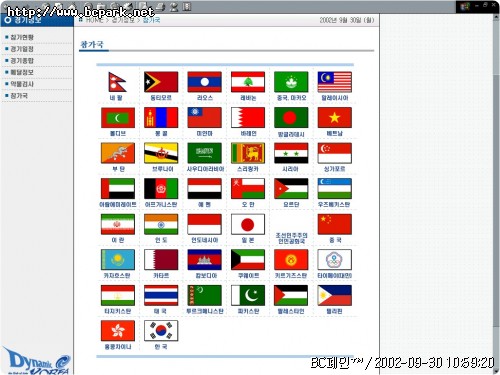This screenshot has width=500, height=375.
Task: Select the green Macau flag
Action: (x=291, y=82)
